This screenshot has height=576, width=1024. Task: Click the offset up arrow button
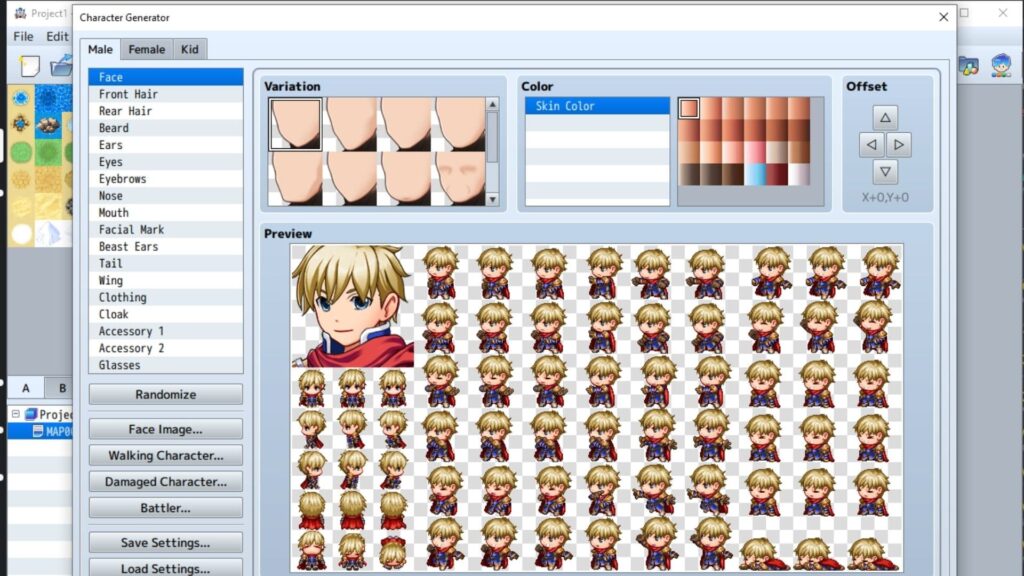click(885, 118)
